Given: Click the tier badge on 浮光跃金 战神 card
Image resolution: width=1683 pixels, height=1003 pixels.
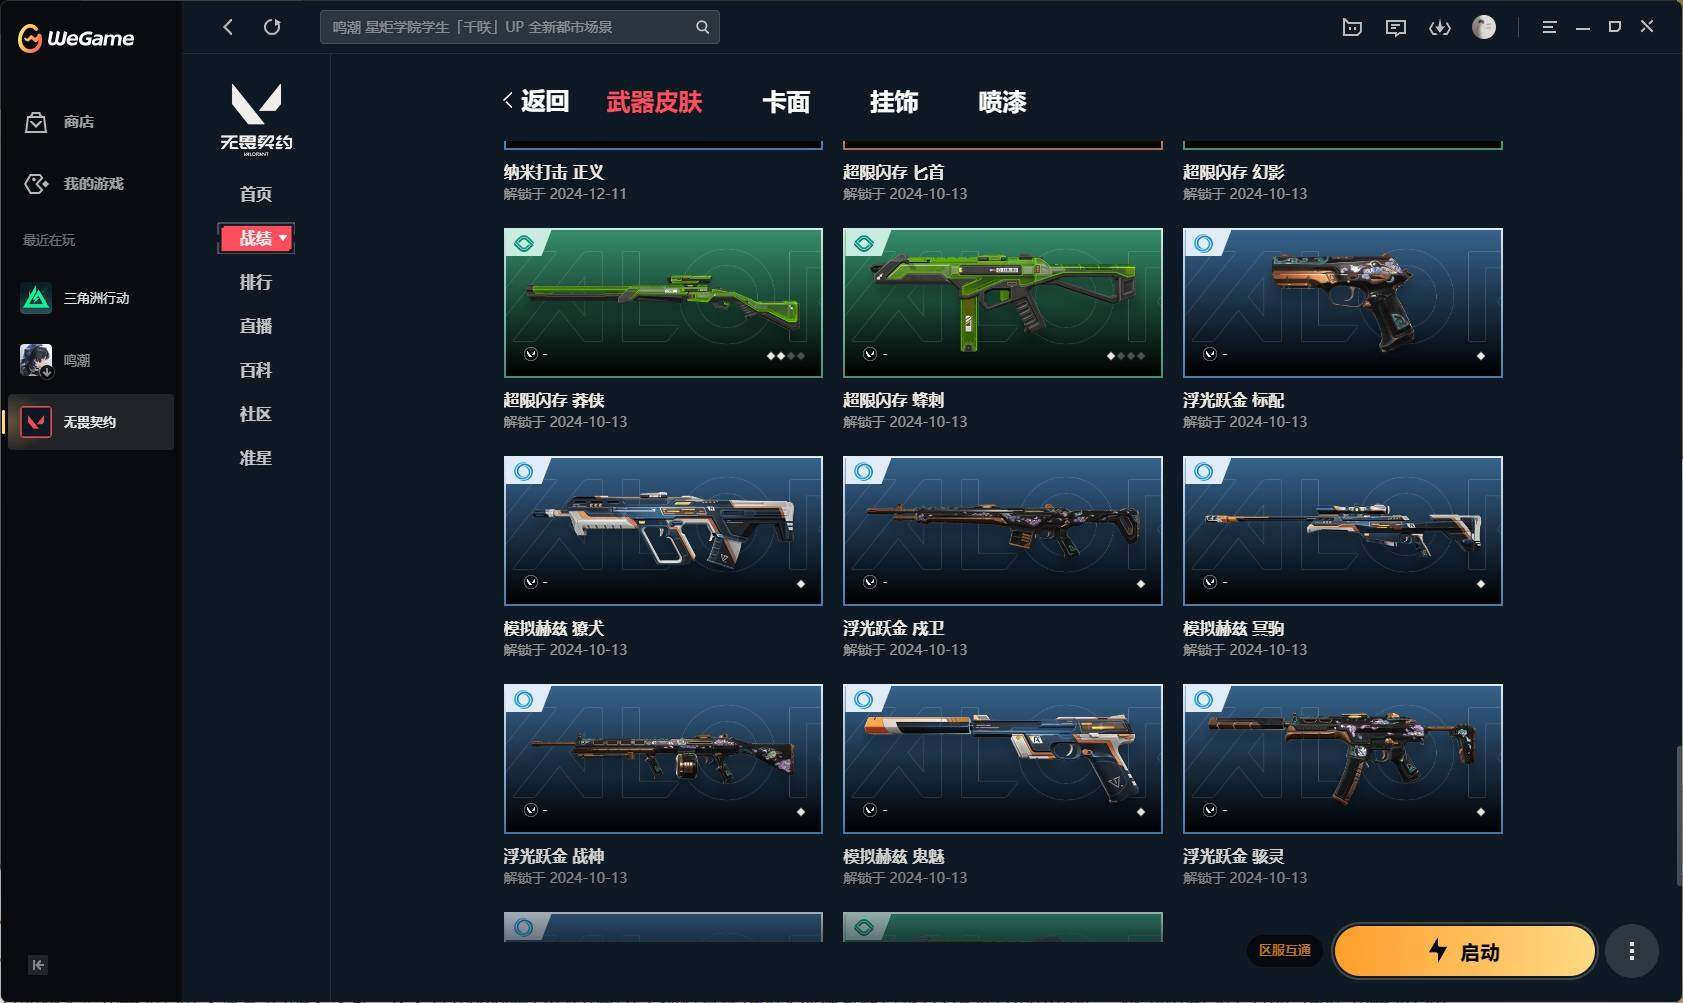Looking at the screenshot, I should pos(524,699).
